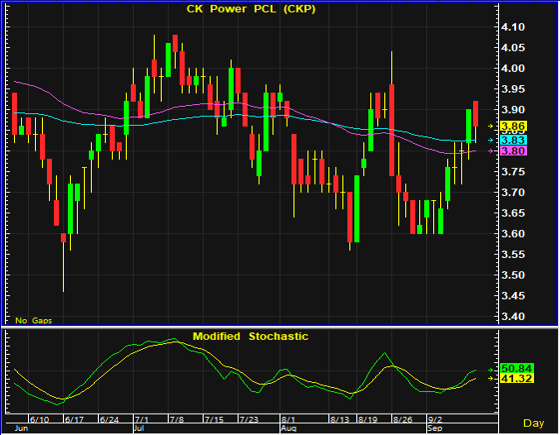
Task: Click the cyan 3.83 moving average label
Action: point(513,140)
